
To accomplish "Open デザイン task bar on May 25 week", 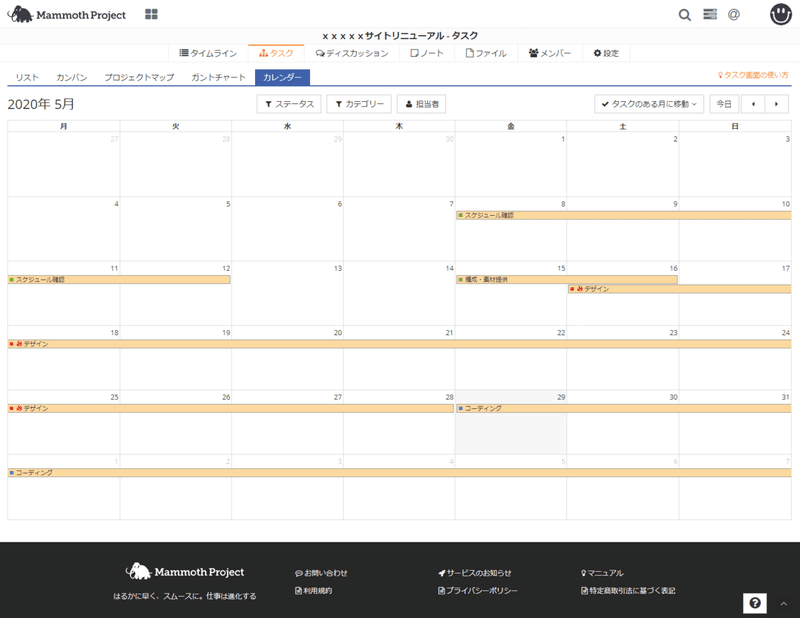I will (x=231, y=408).
